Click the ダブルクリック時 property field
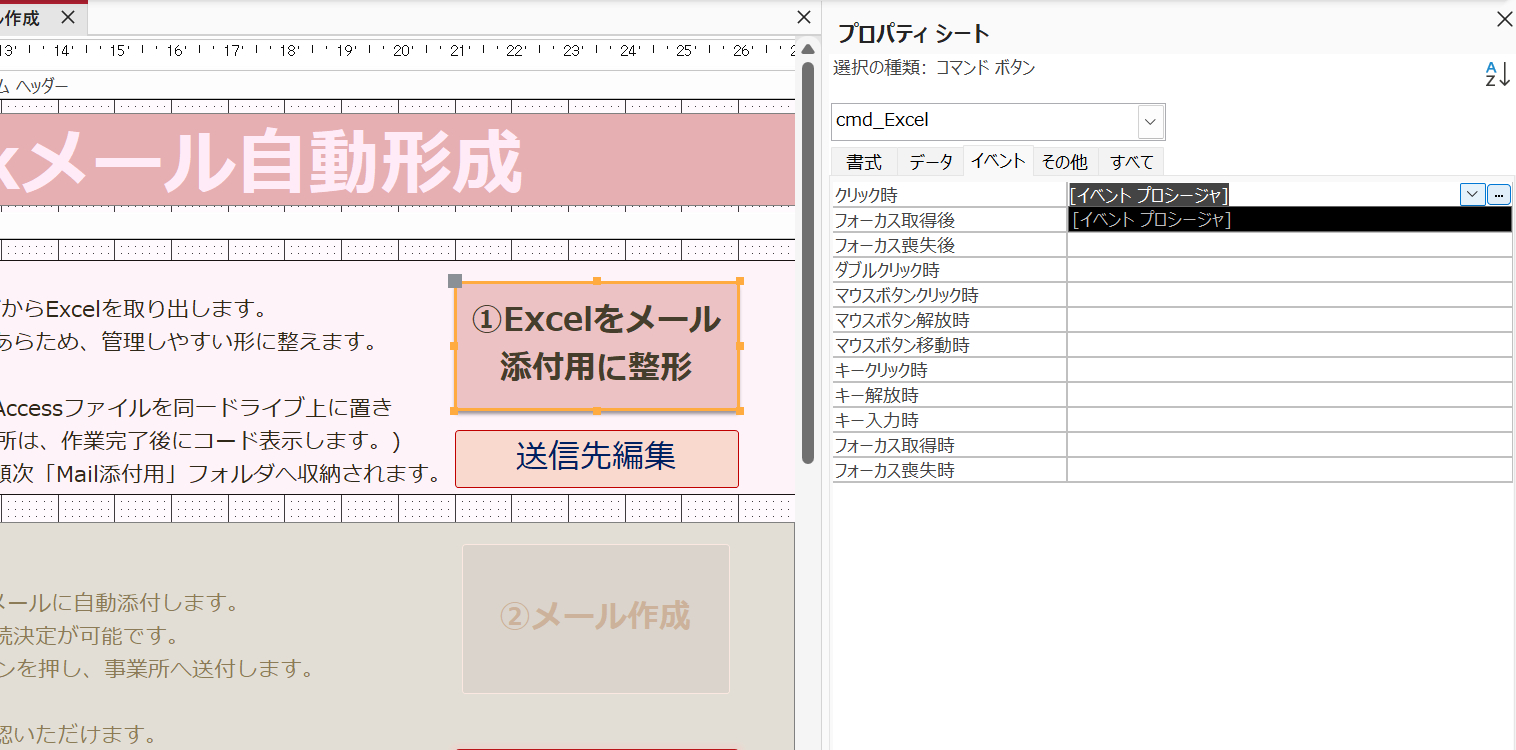This screenshot has height=750, width=1516. (1289, 270)
